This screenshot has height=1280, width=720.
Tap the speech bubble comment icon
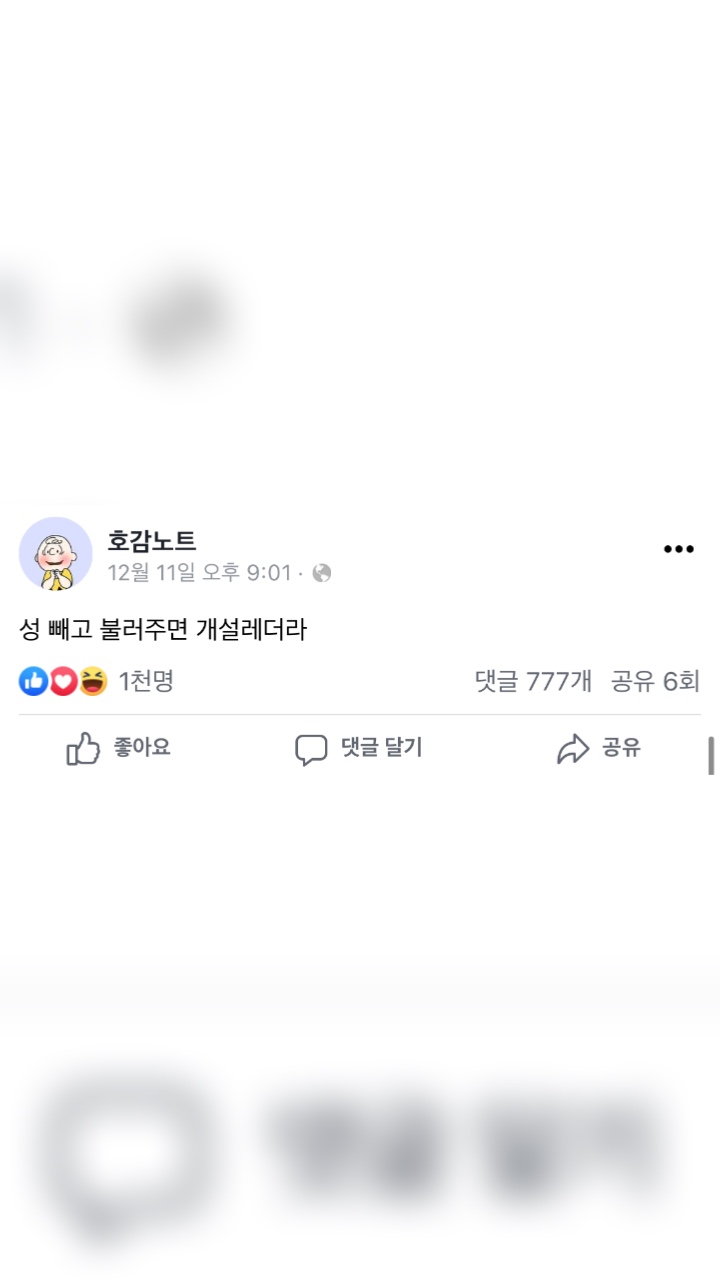pyautogui.click(x=311, y=750)
